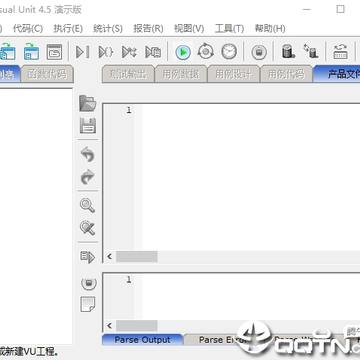The height and width of the screenshot is (360, 360).
Task: Click left scroll arrow of upper editor
Action: tap(109, 257)
